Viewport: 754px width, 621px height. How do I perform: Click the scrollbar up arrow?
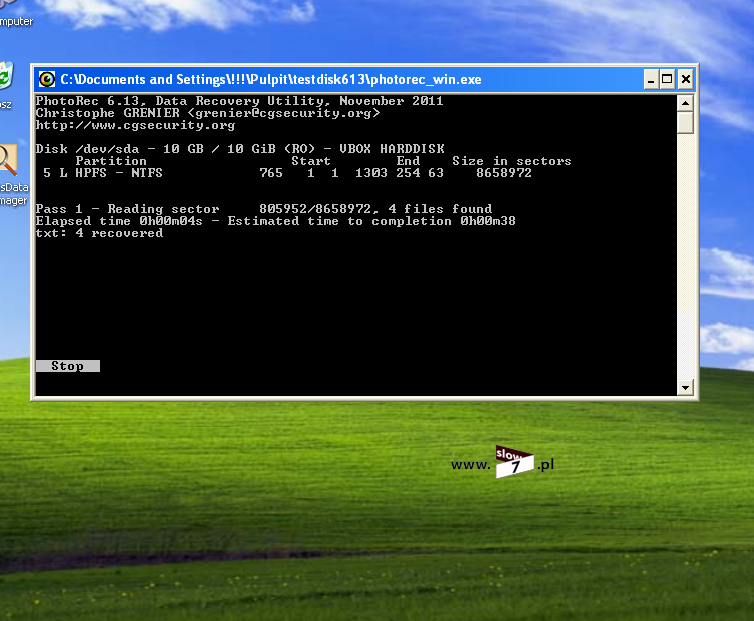click(685, 103)
